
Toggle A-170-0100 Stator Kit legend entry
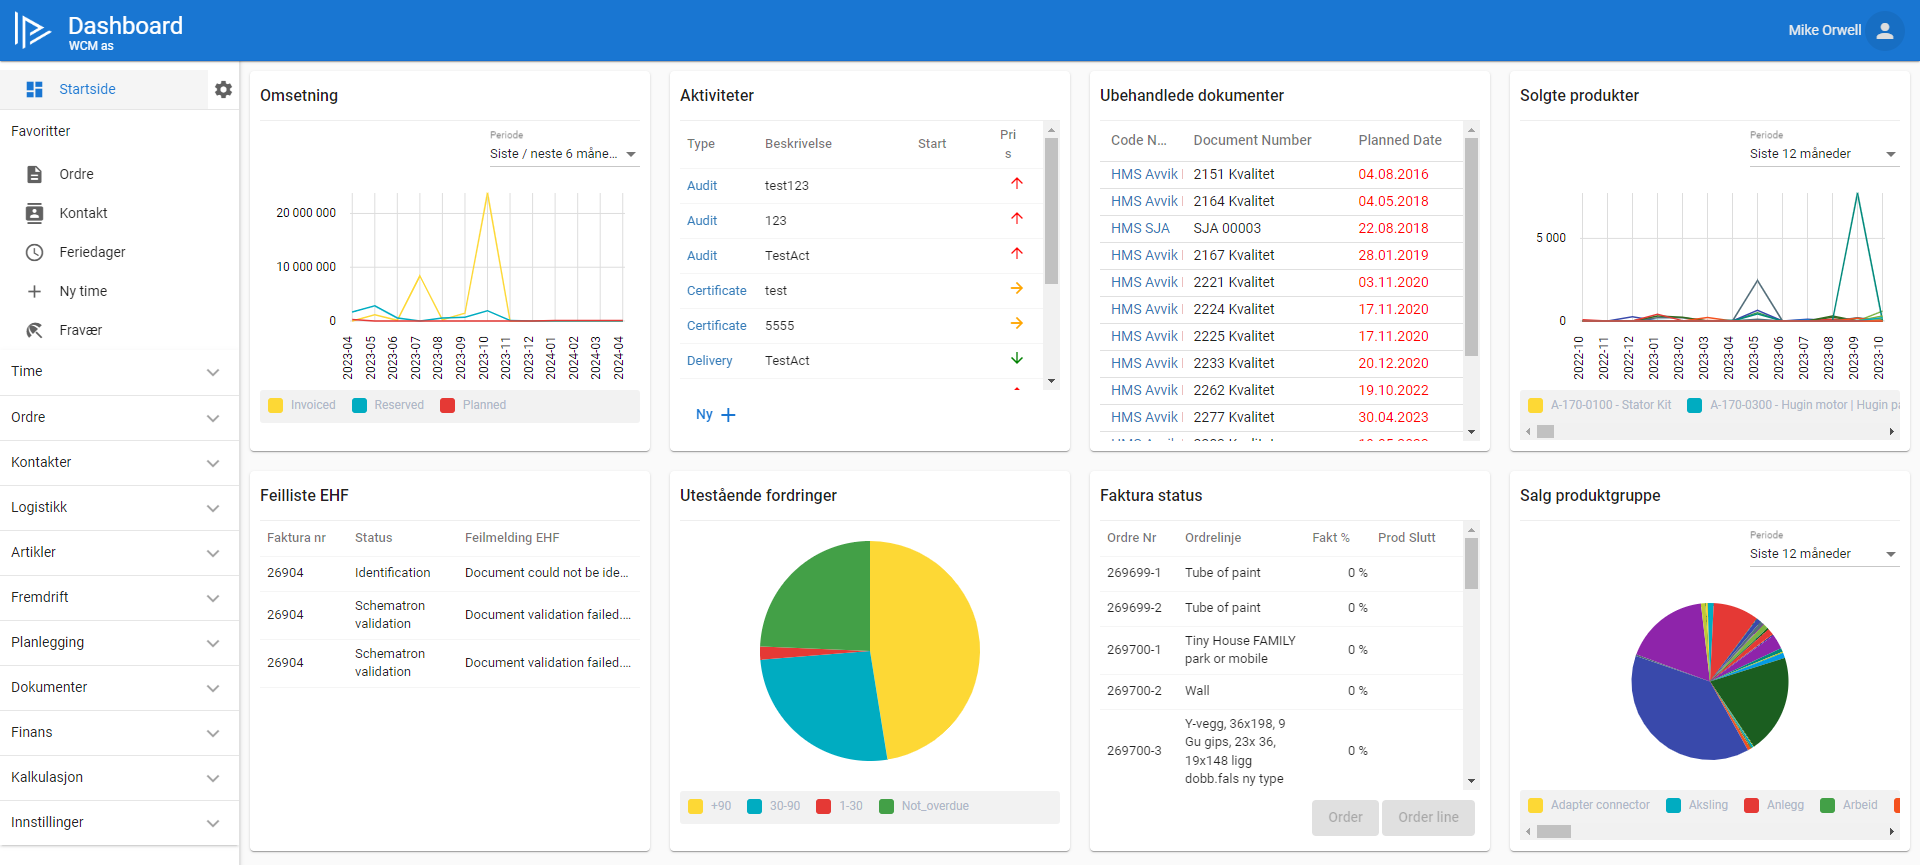1600,405
